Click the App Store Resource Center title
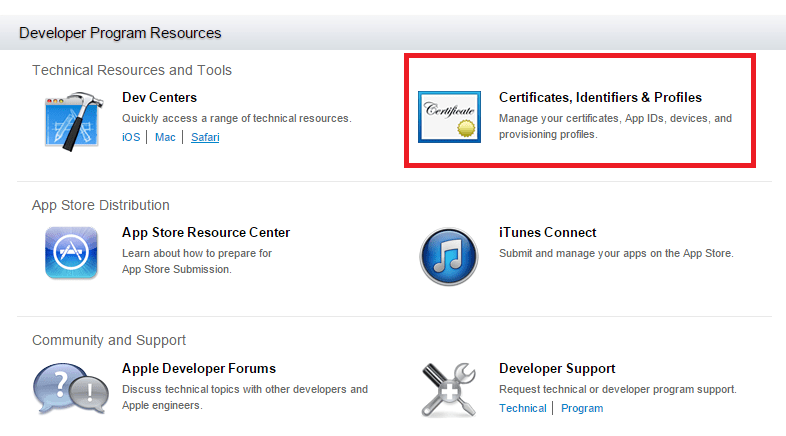 206,233
